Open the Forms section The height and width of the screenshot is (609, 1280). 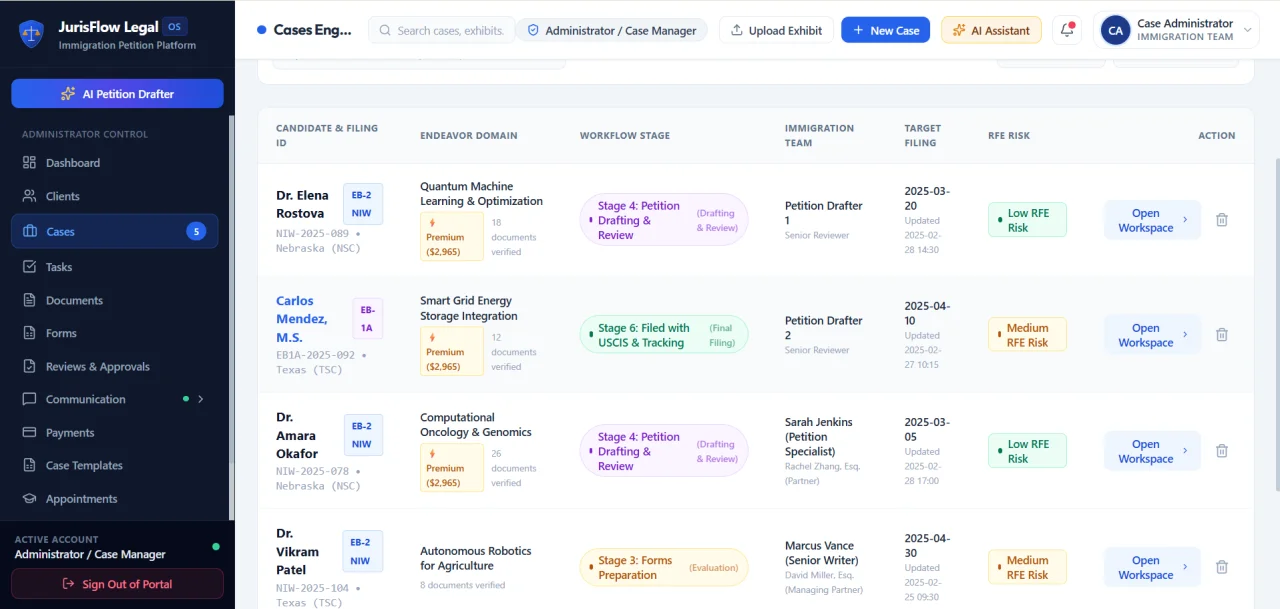[x=115, y=333]
